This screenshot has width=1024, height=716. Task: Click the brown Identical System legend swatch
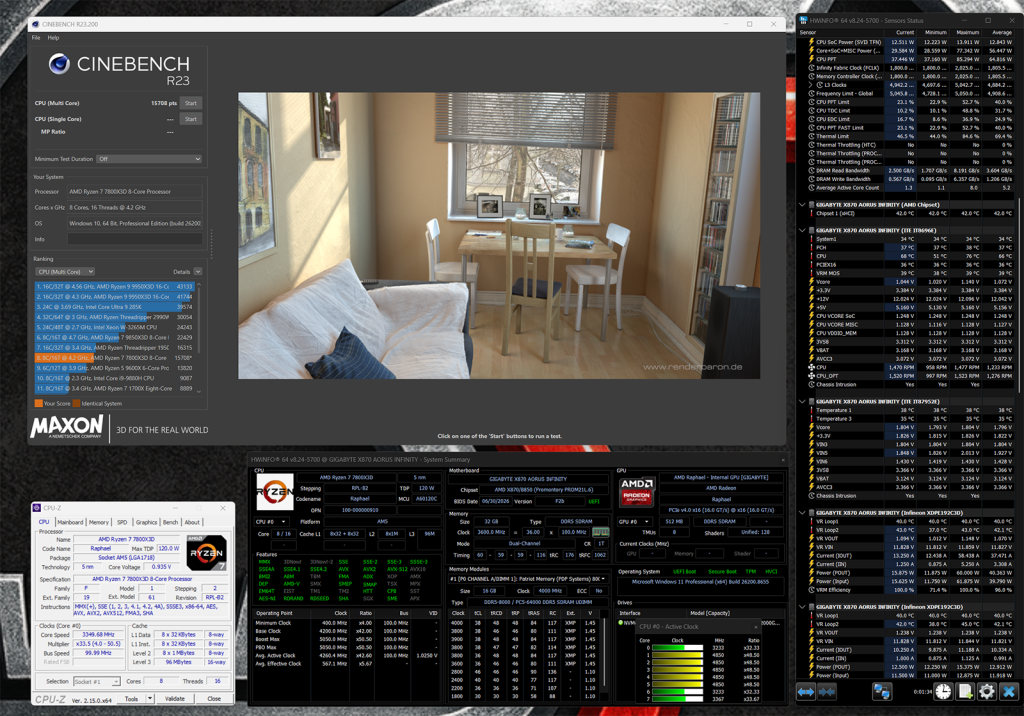(x=76, y=404)
